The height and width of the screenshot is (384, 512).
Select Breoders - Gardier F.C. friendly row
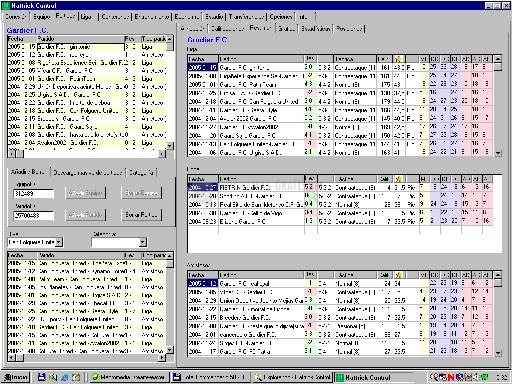point(340,317)
